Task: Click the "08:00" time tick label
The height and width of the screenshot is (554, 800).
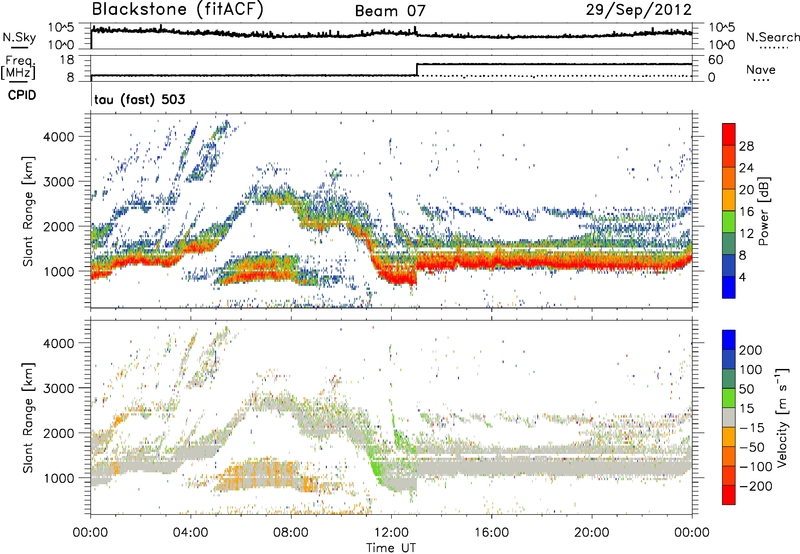Action: 291,533
